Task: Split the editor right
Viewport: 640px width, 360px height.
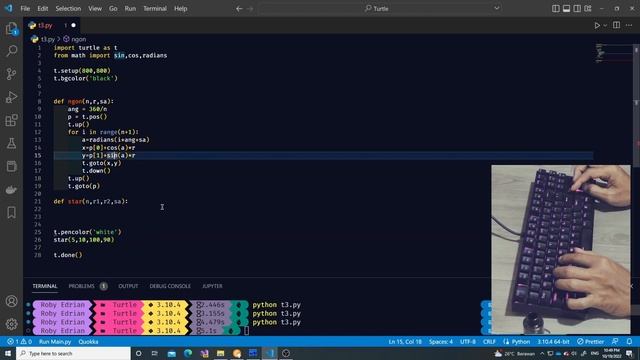Action: click(x=616, y=25)
